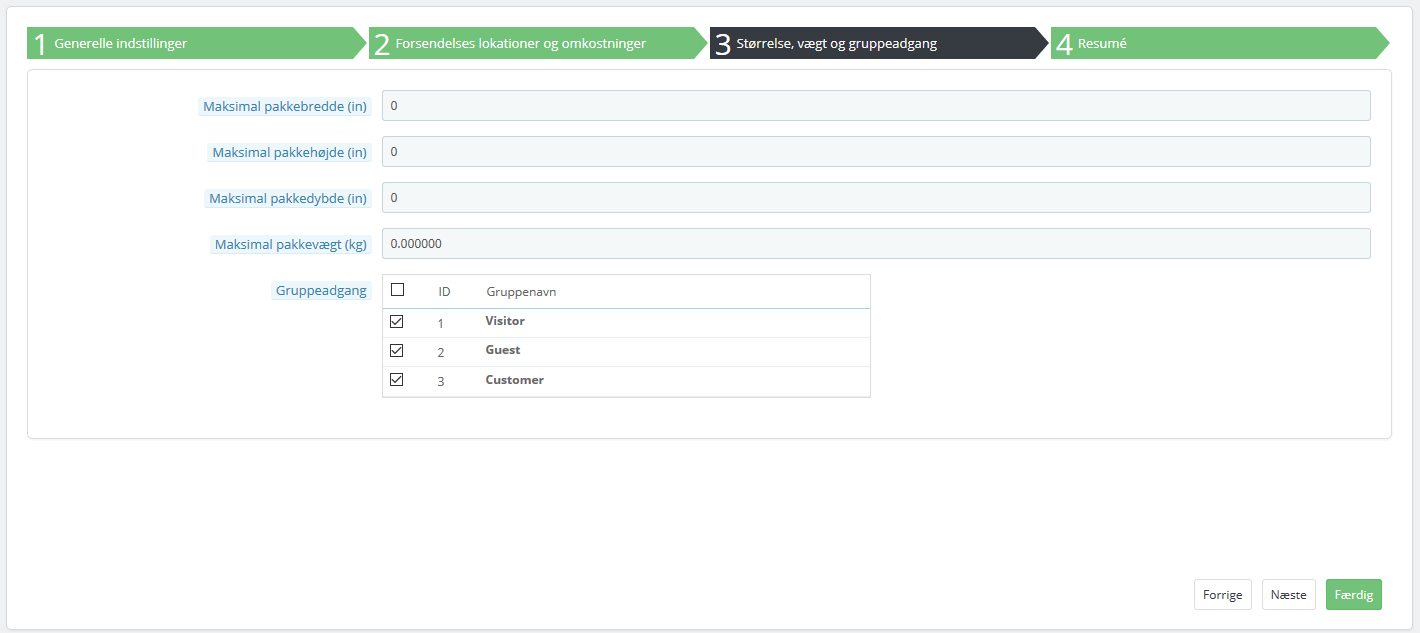Click the Forrige button

click(1223, 595)
